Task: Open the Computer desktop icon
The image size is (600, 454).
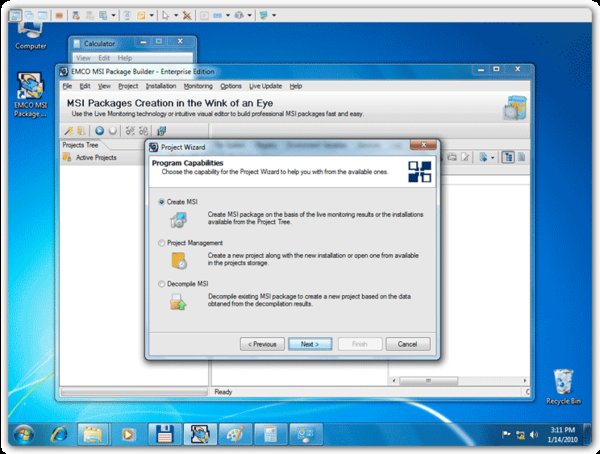Action: [x=31, y=36]
